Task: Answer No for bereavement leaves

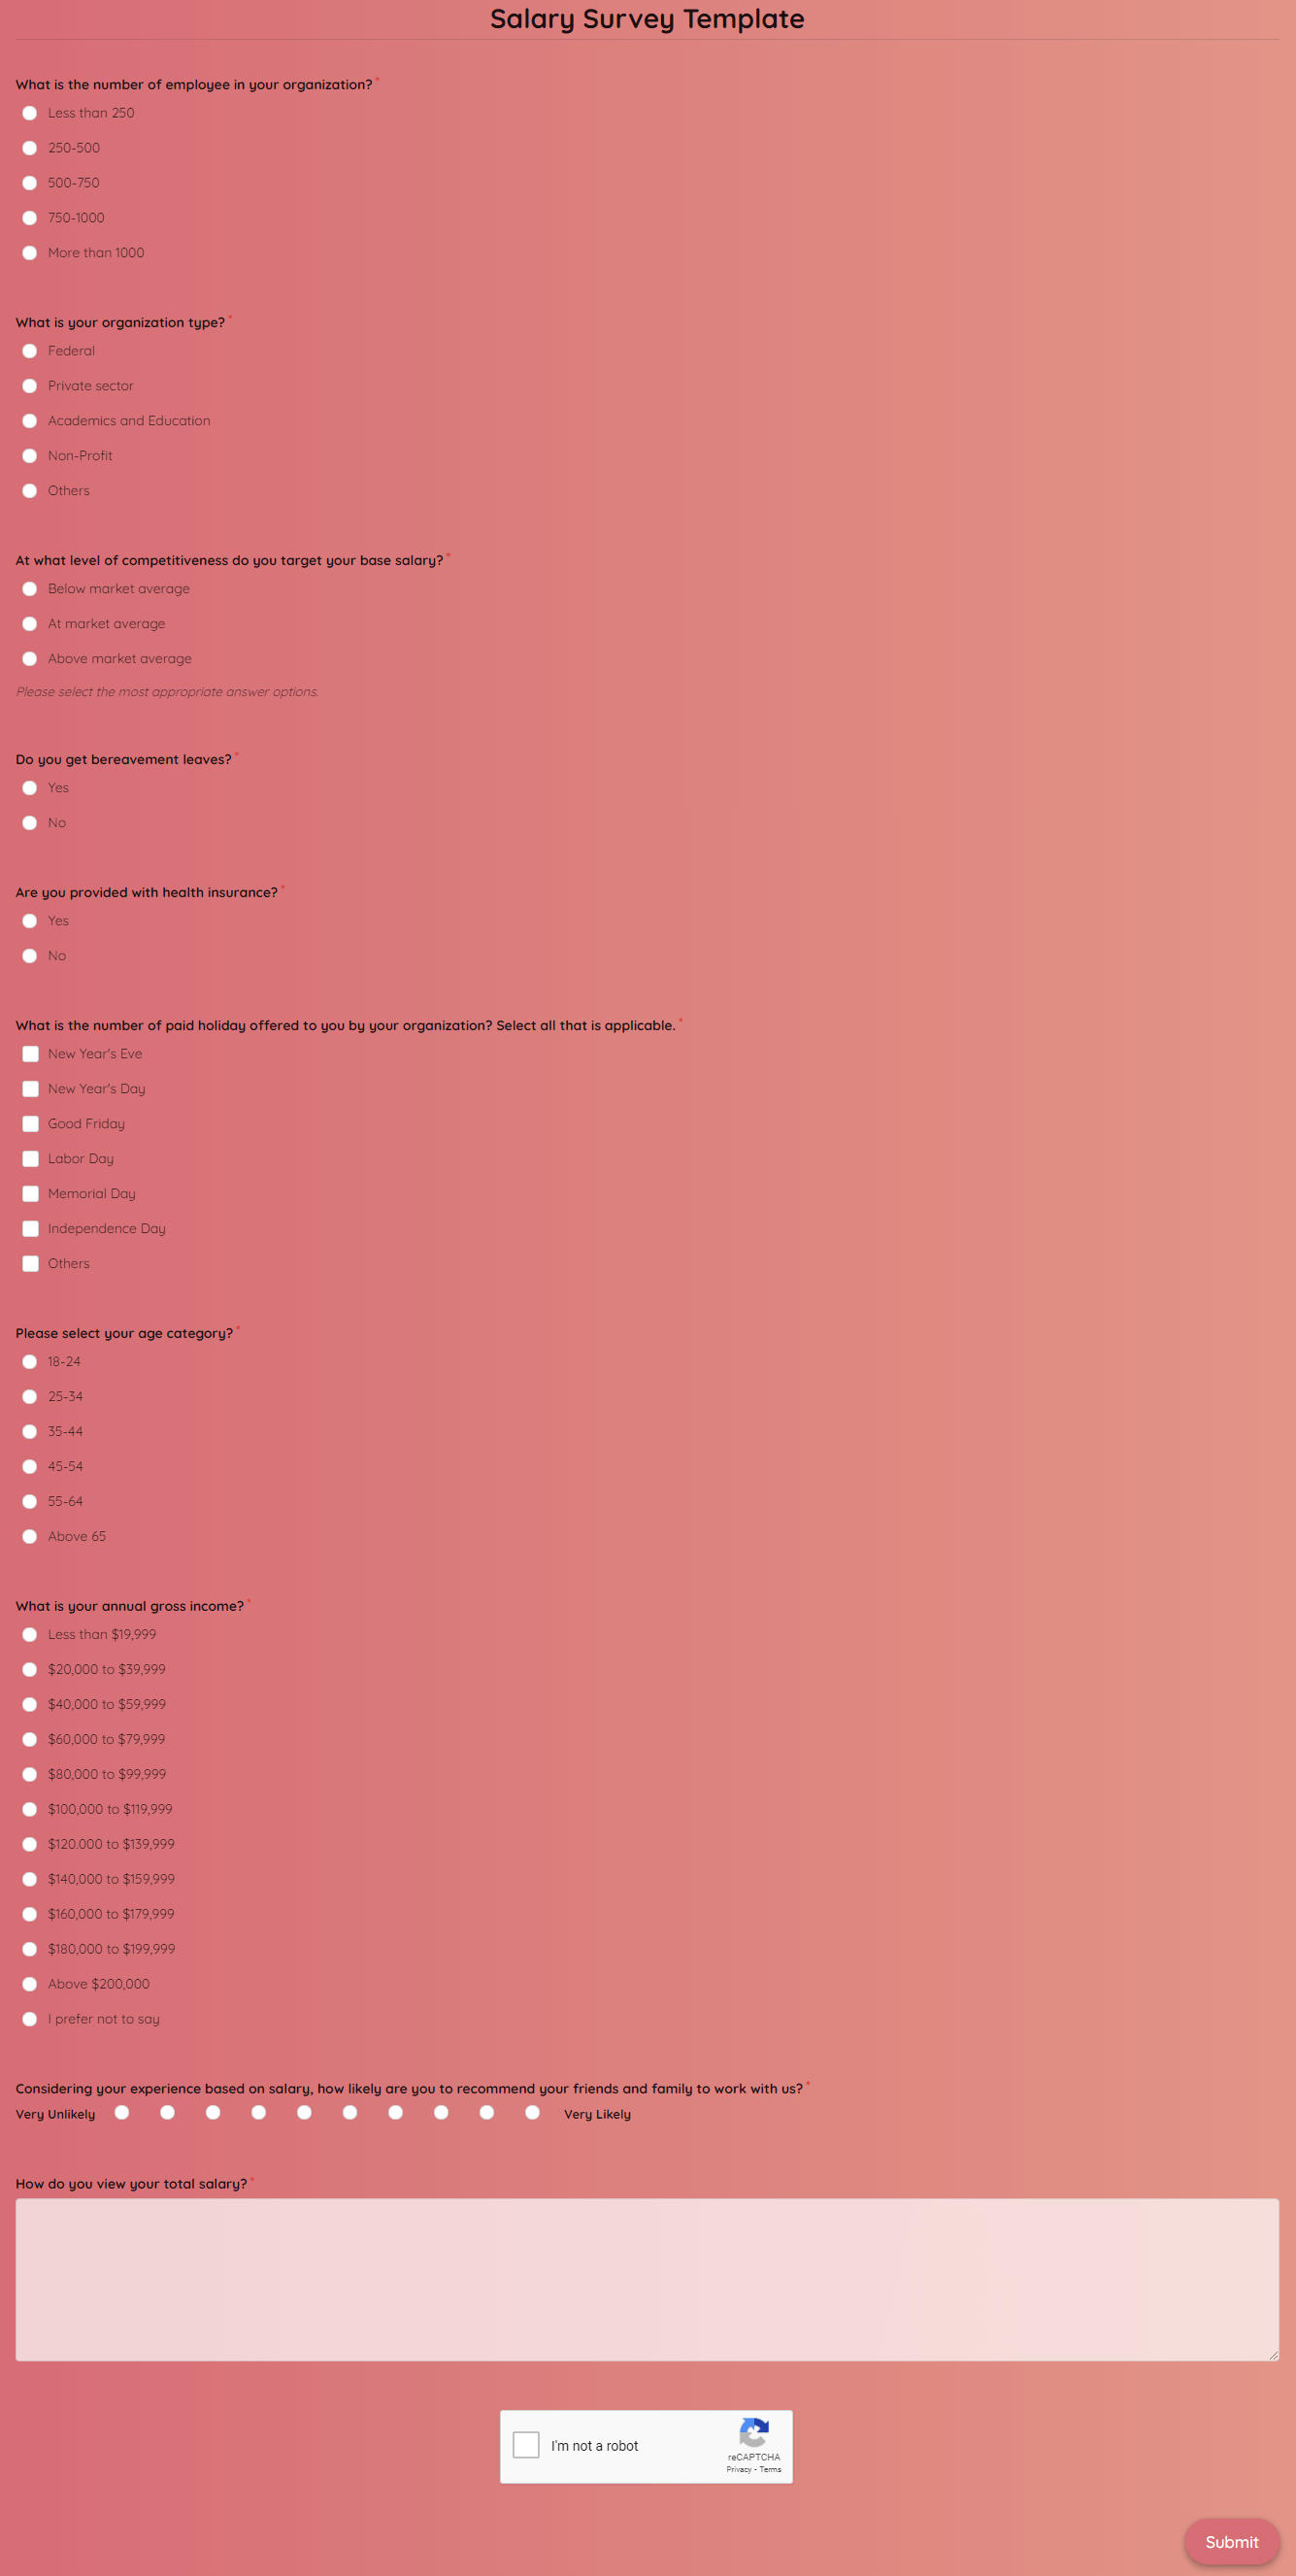Action: [30, 823]
